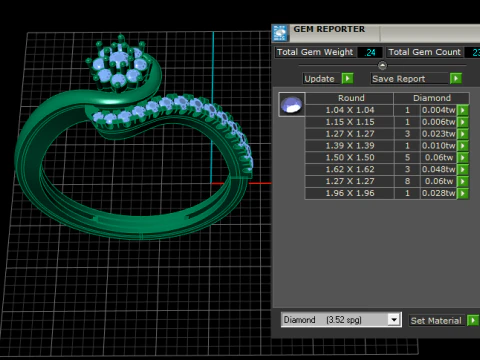480x360 pixels.
Task: Click green arrow on the 0.023tw row
Action: (463, 134)
